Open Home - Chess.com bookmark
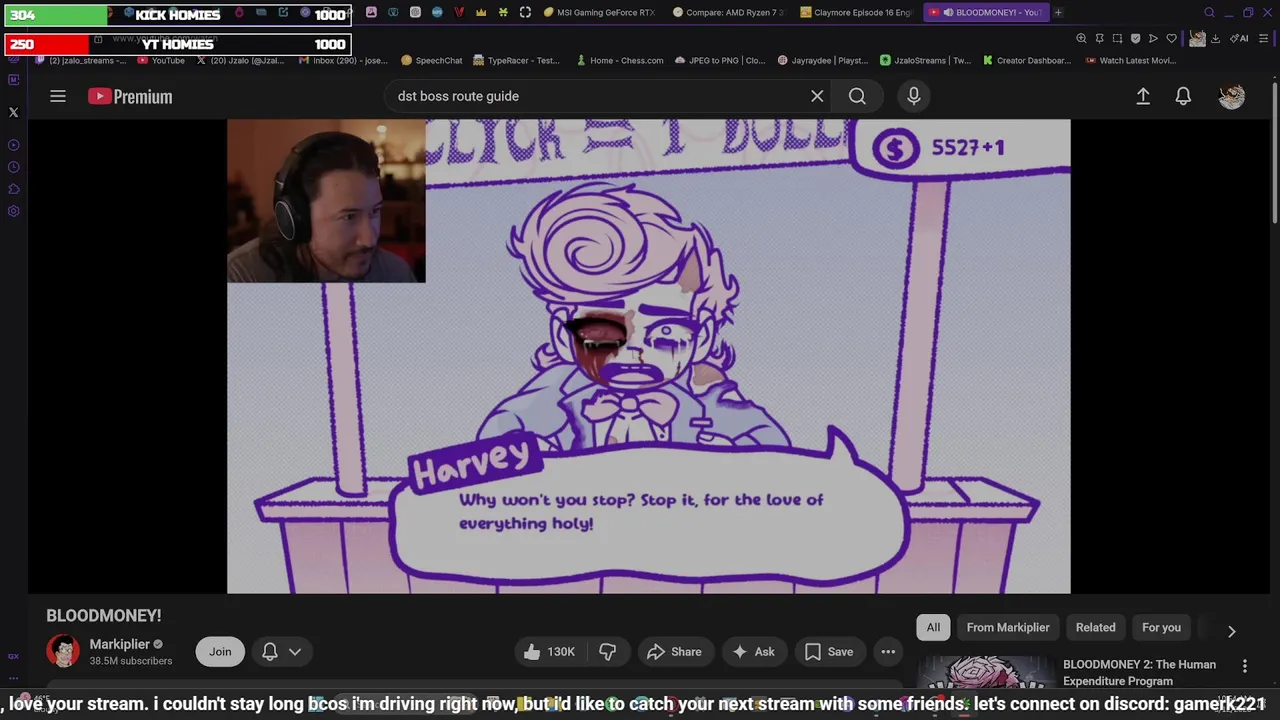 [x=619, y=60]
